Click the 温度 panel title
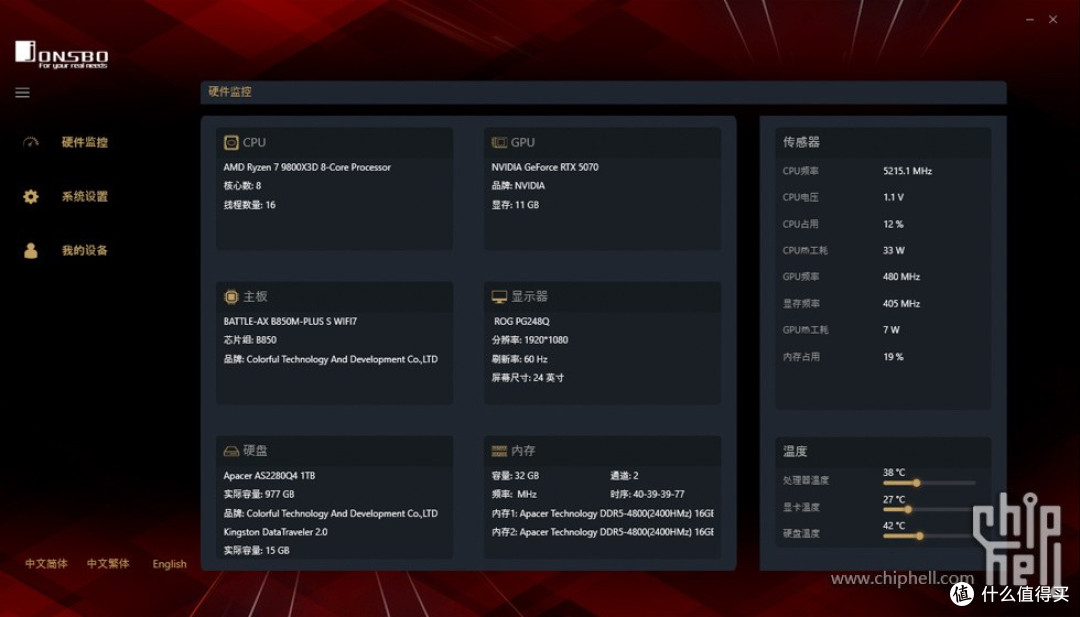Screen dimensions: 1080x617 point(795,452)
